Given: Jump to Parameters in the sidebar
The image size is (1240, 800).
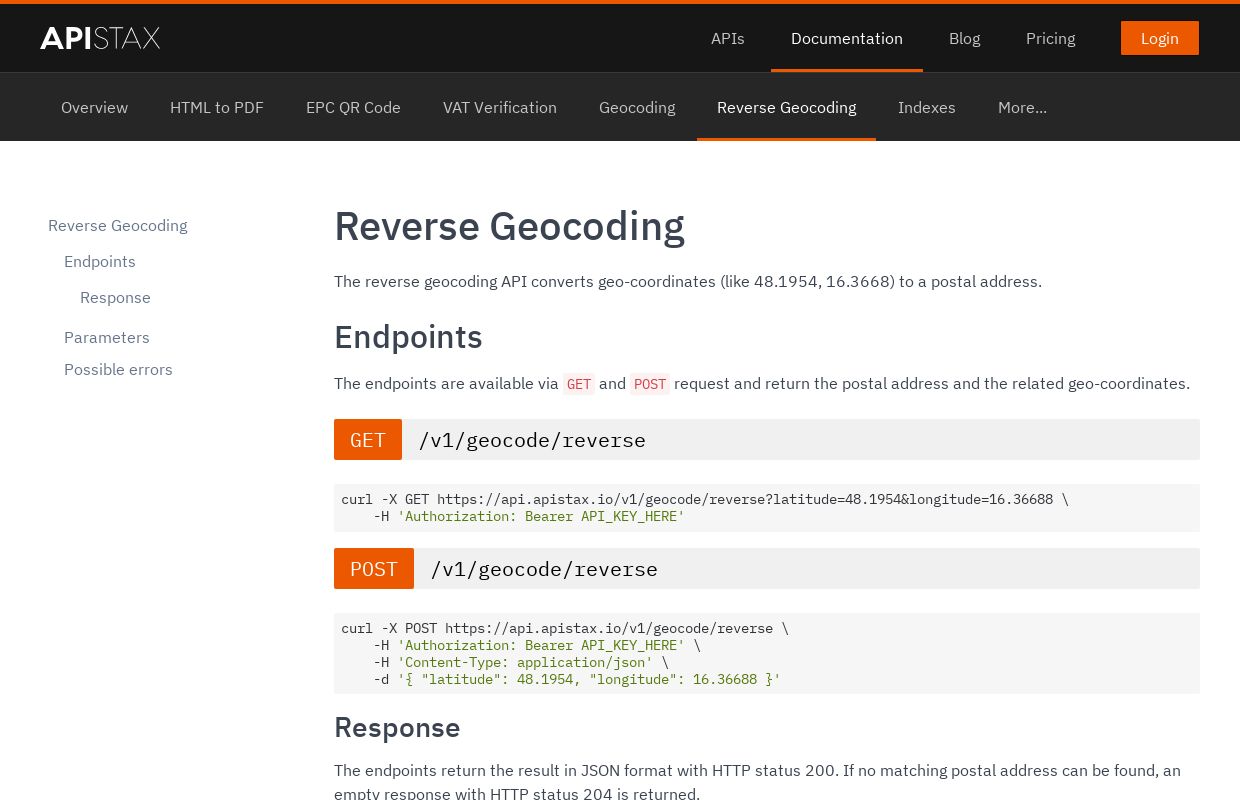Looking at the screenshot, I should 107,337.
